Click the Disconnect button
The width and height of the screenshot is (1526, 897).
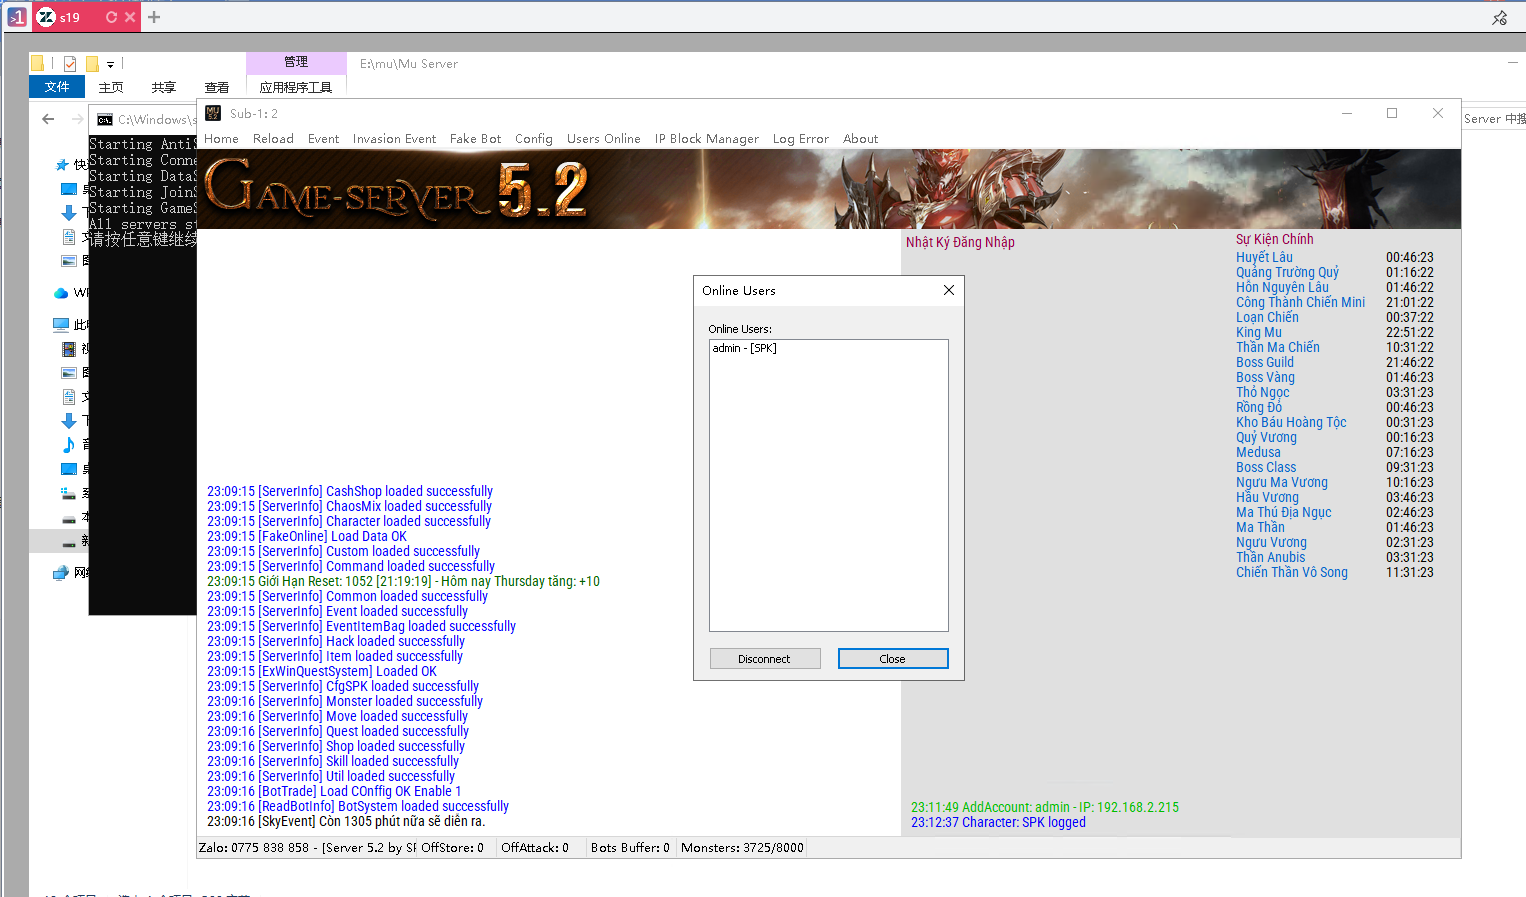click(x=765, y=659)
